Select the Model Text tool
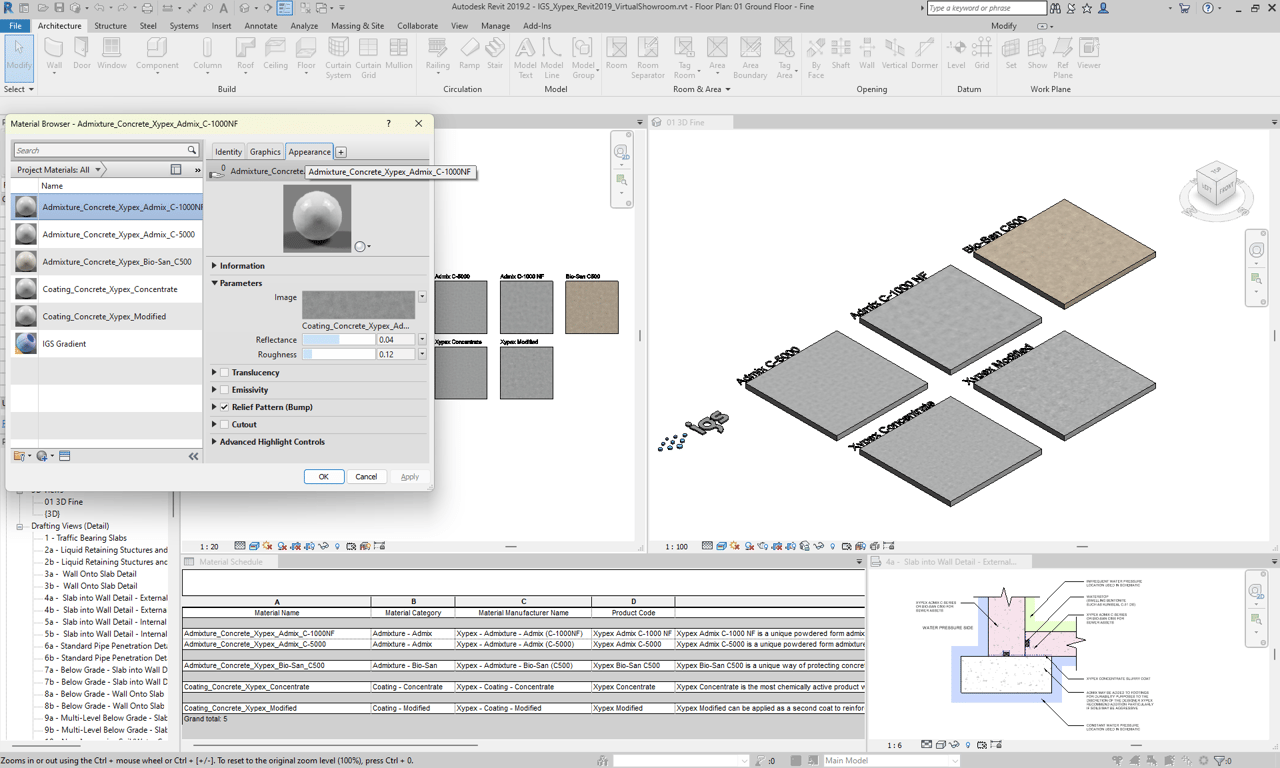 (x=525, y=54)
